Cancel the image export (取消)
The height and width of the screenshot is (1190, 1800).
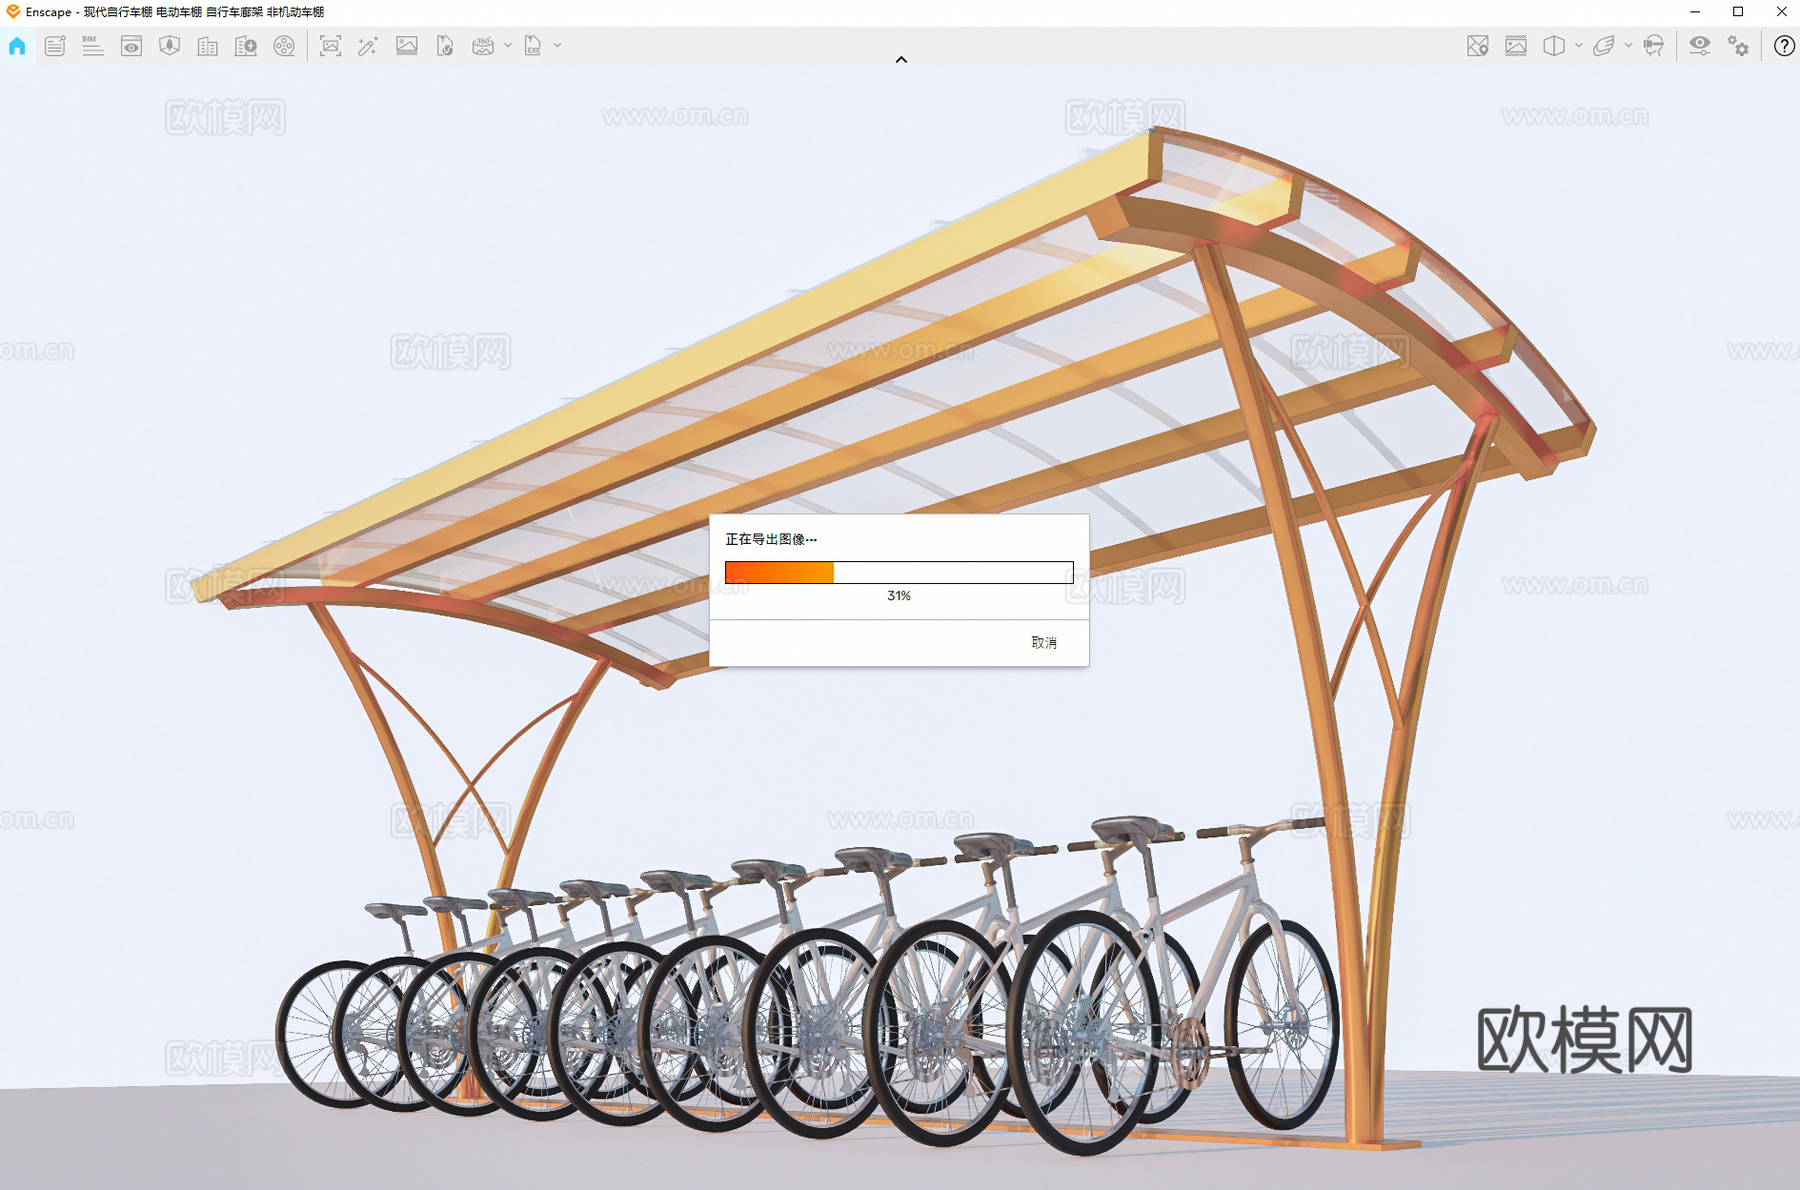pos(1044,643)
